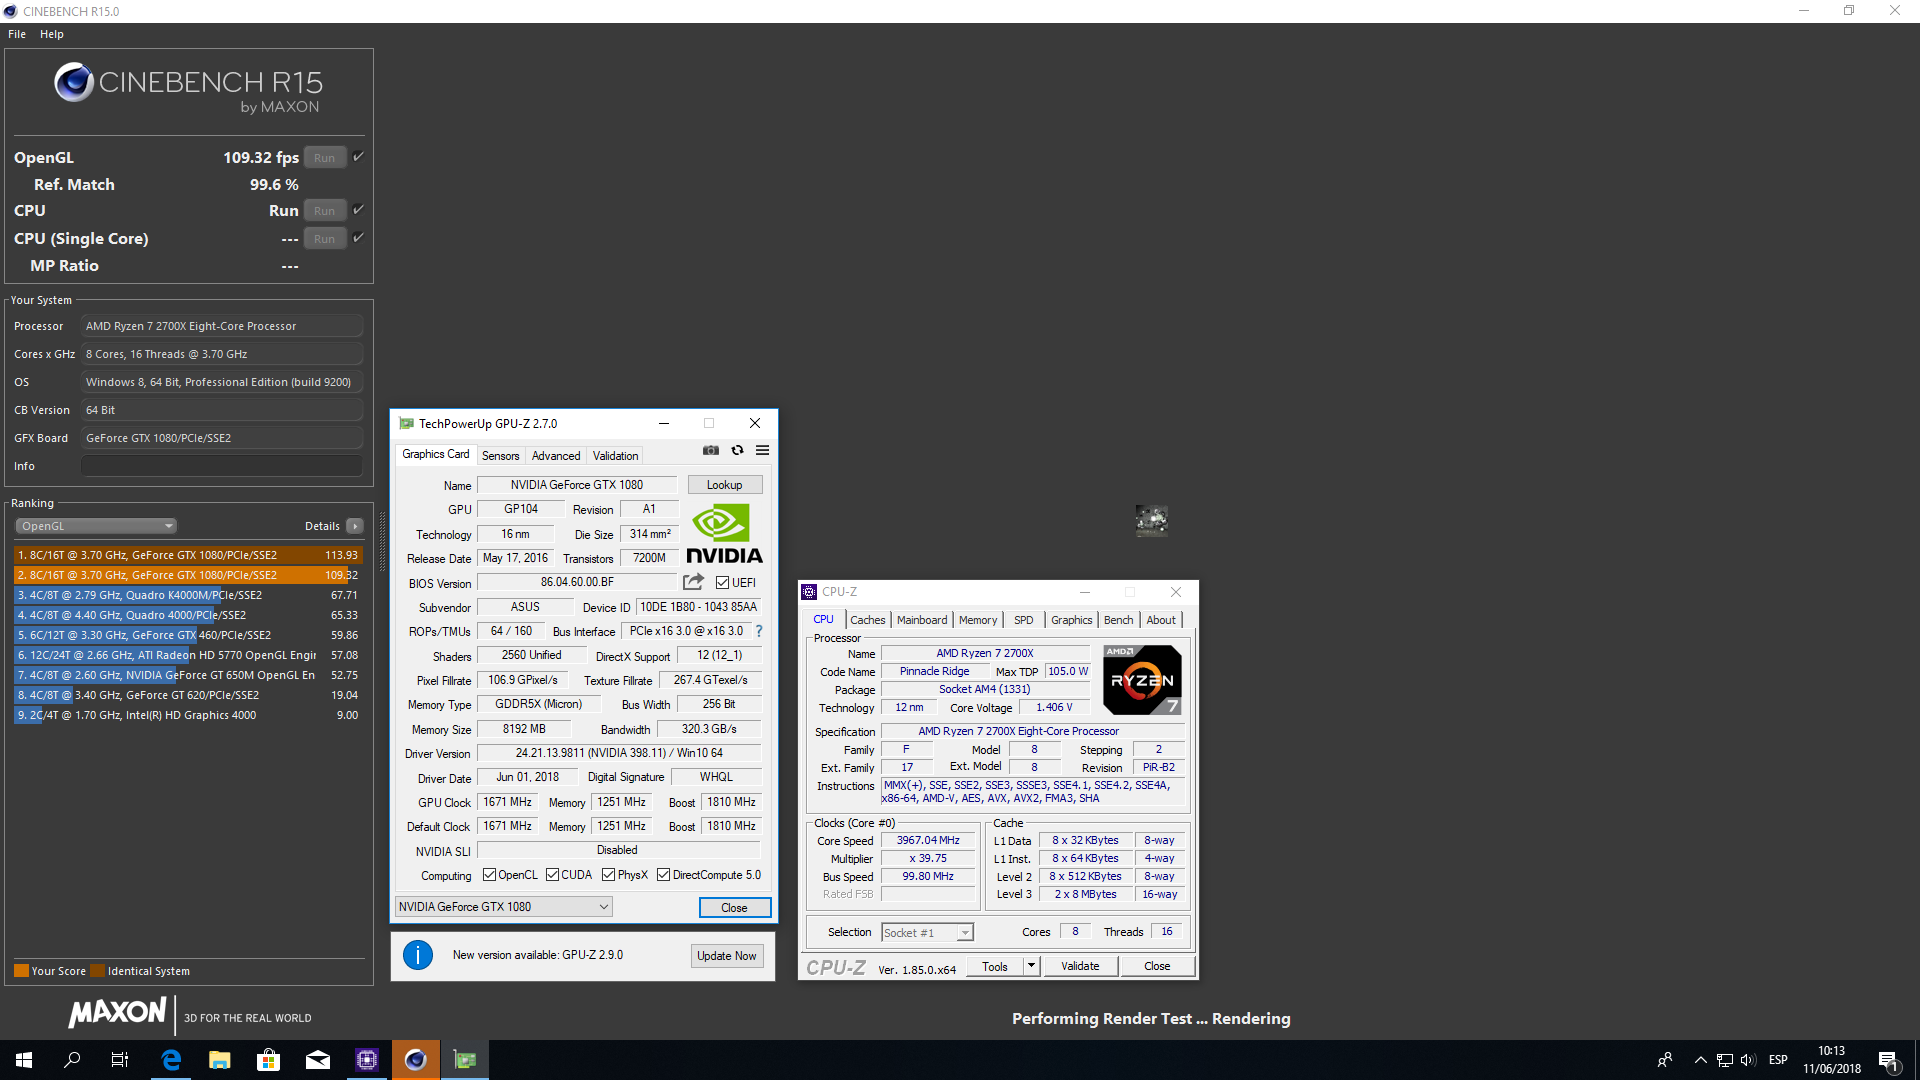Switch to GPU-Z Validation tab
The width and height of the screenshot is (1920, 1080).
pyautogui.click(x=615, y=456)
